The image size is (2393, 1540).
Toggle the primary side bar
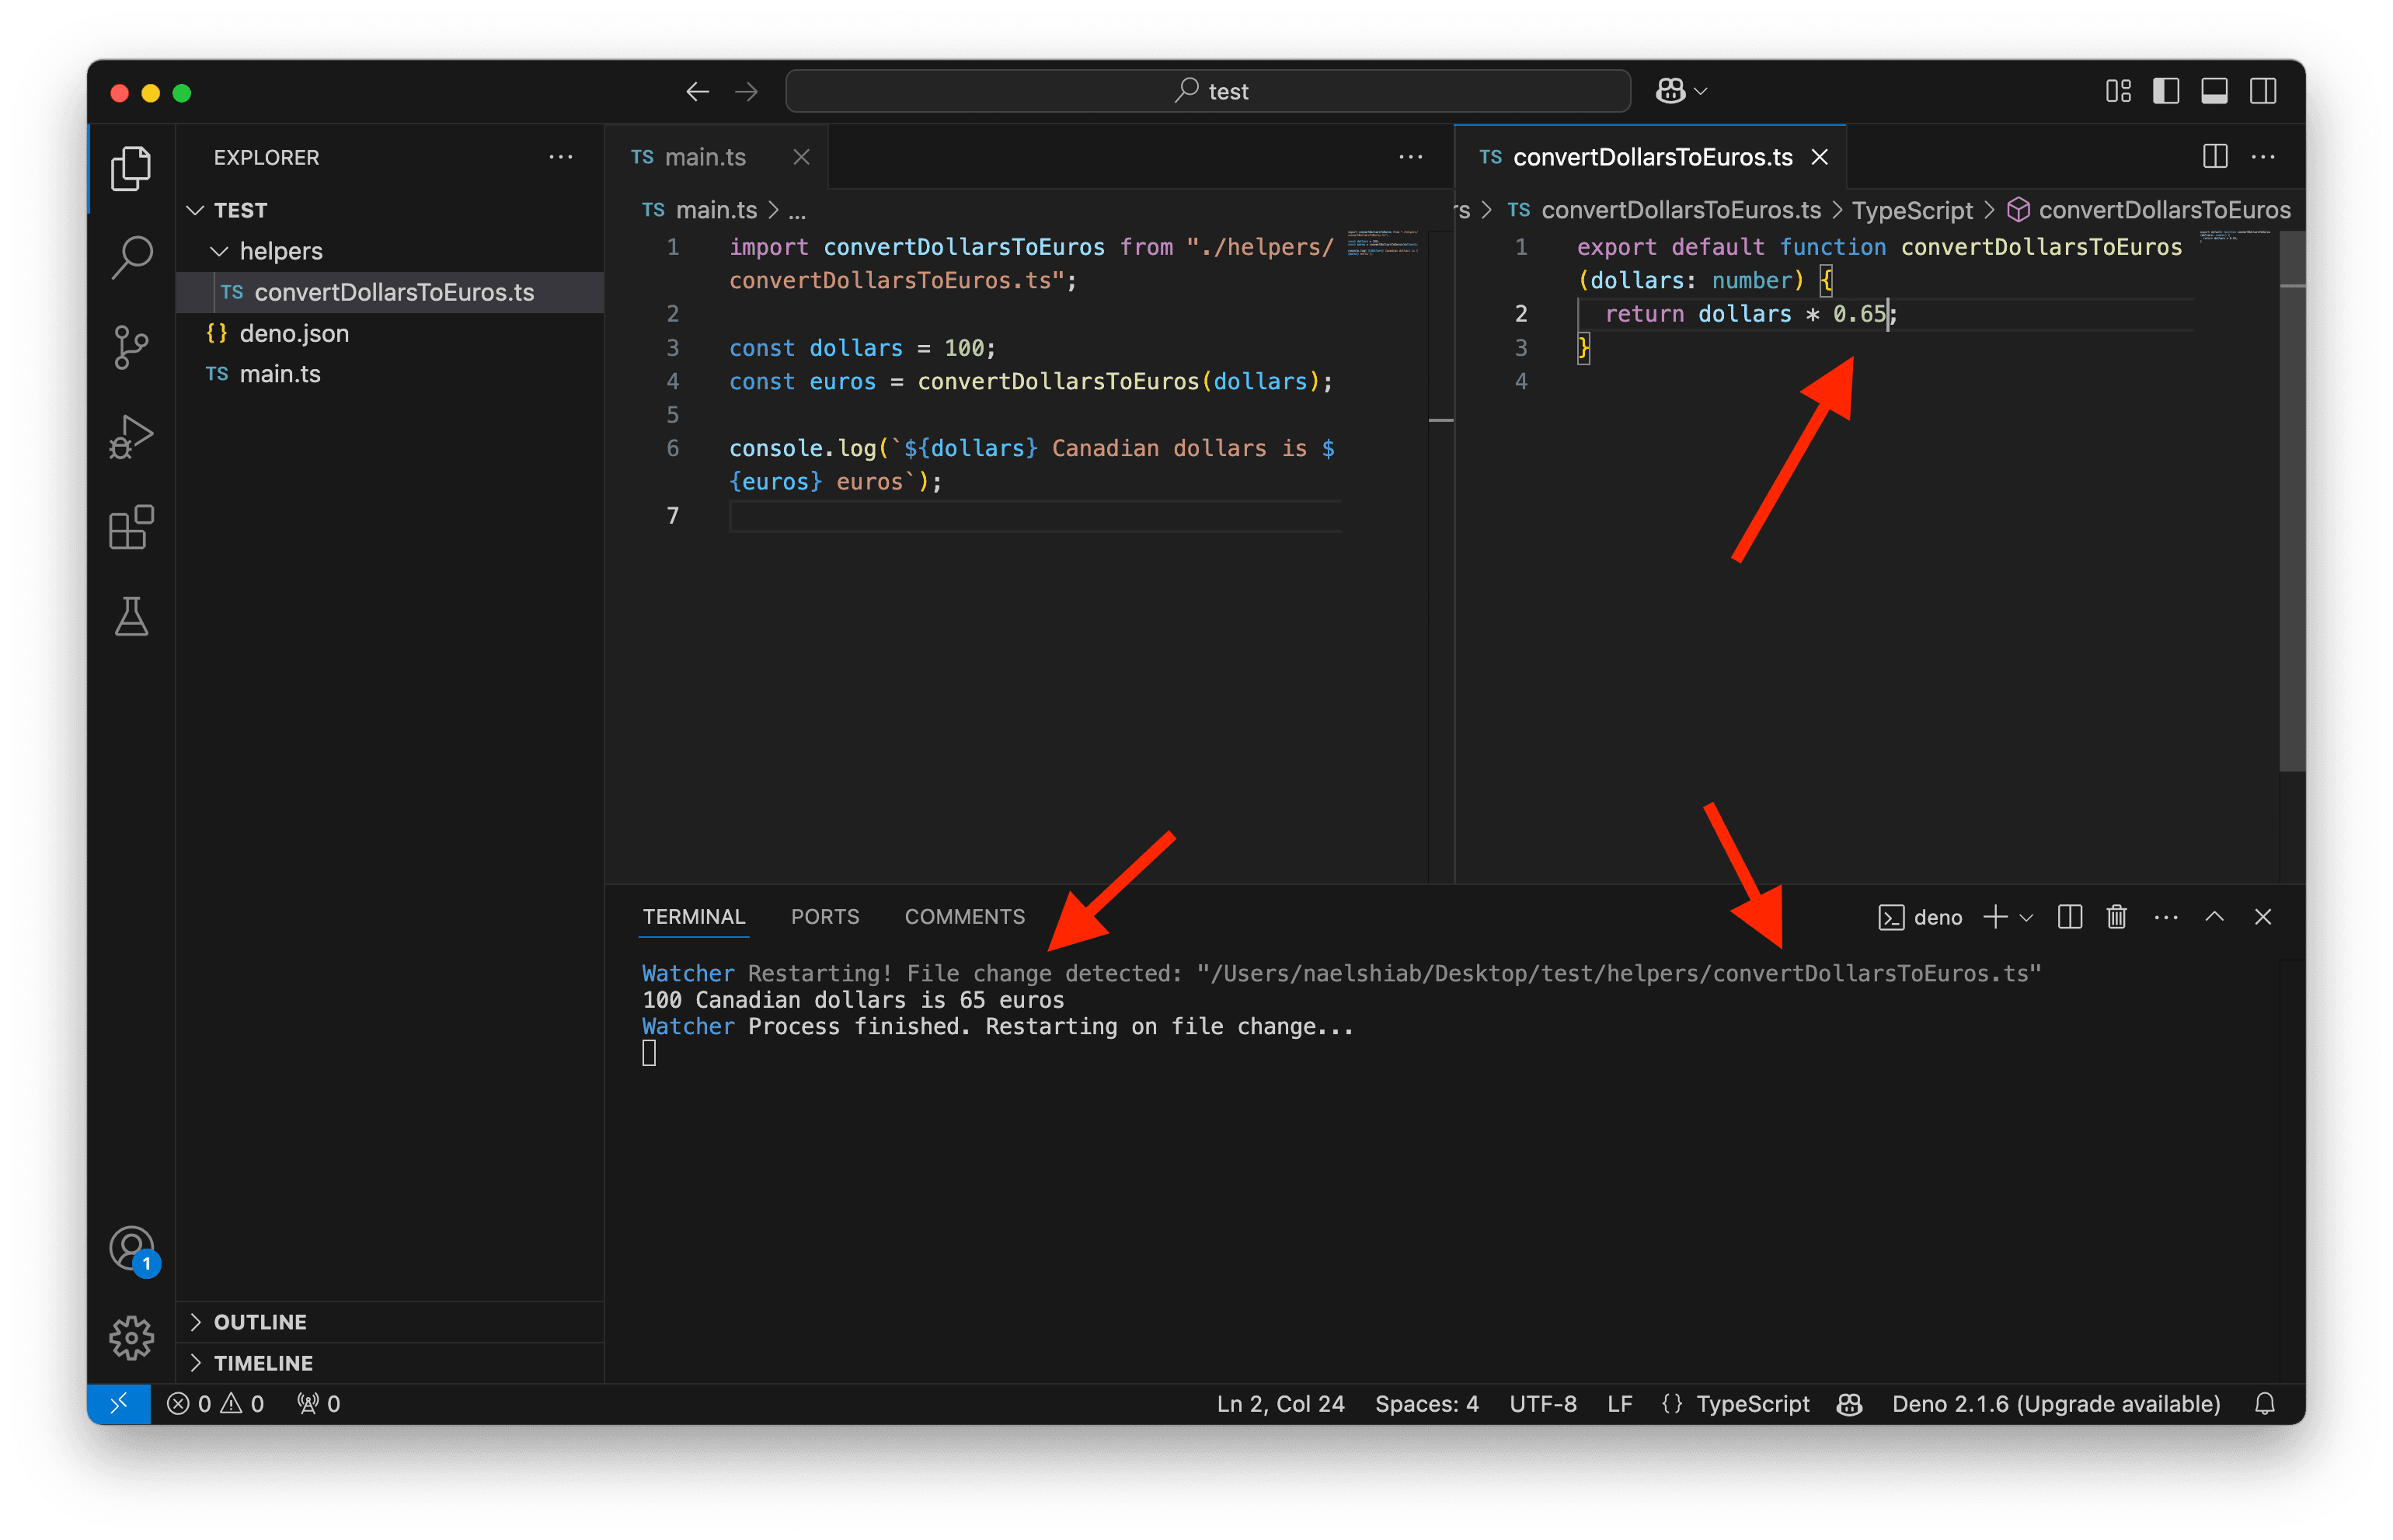tap(2166, 92)
